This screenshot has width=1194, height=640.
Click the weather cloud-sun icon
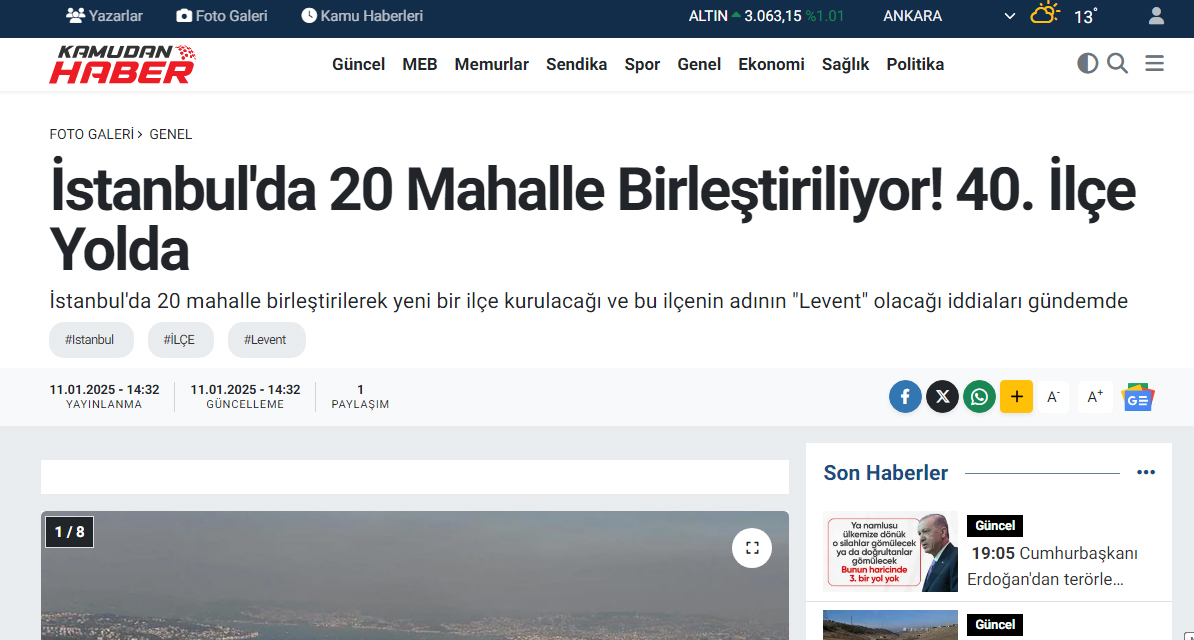coord(1045,13)
